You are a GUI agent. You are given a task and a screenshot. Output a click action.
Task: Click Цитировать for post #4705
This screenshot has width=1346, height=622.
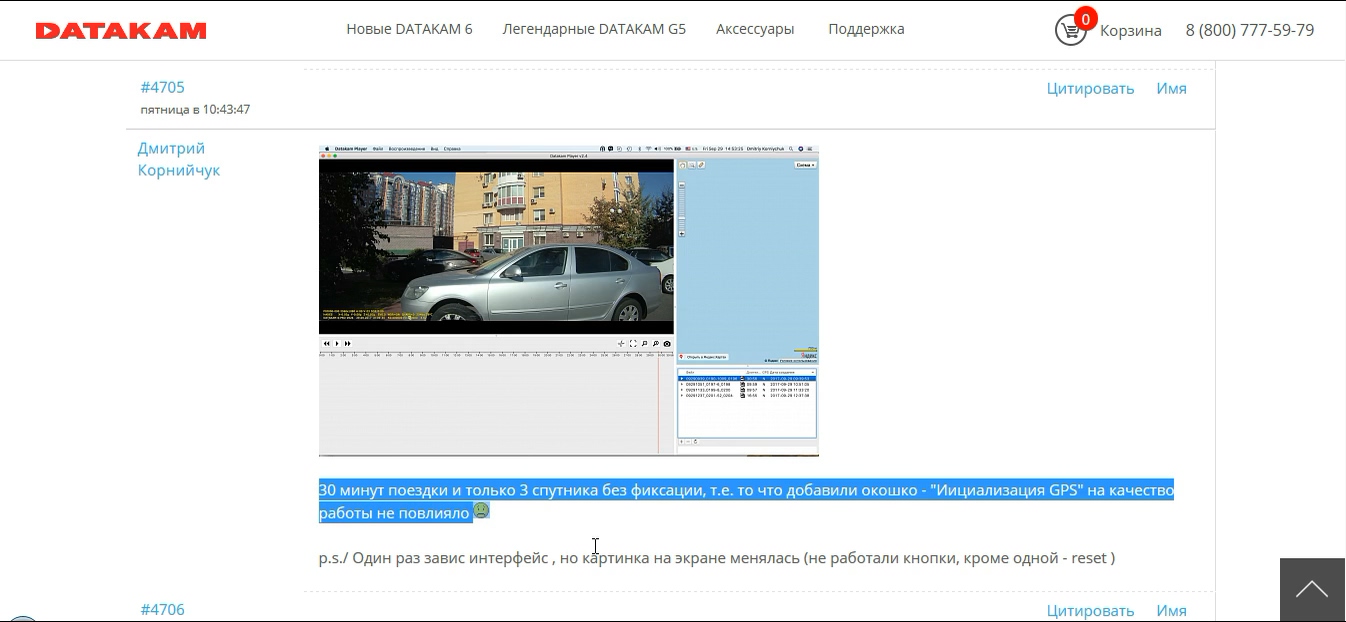point(1090,88)
